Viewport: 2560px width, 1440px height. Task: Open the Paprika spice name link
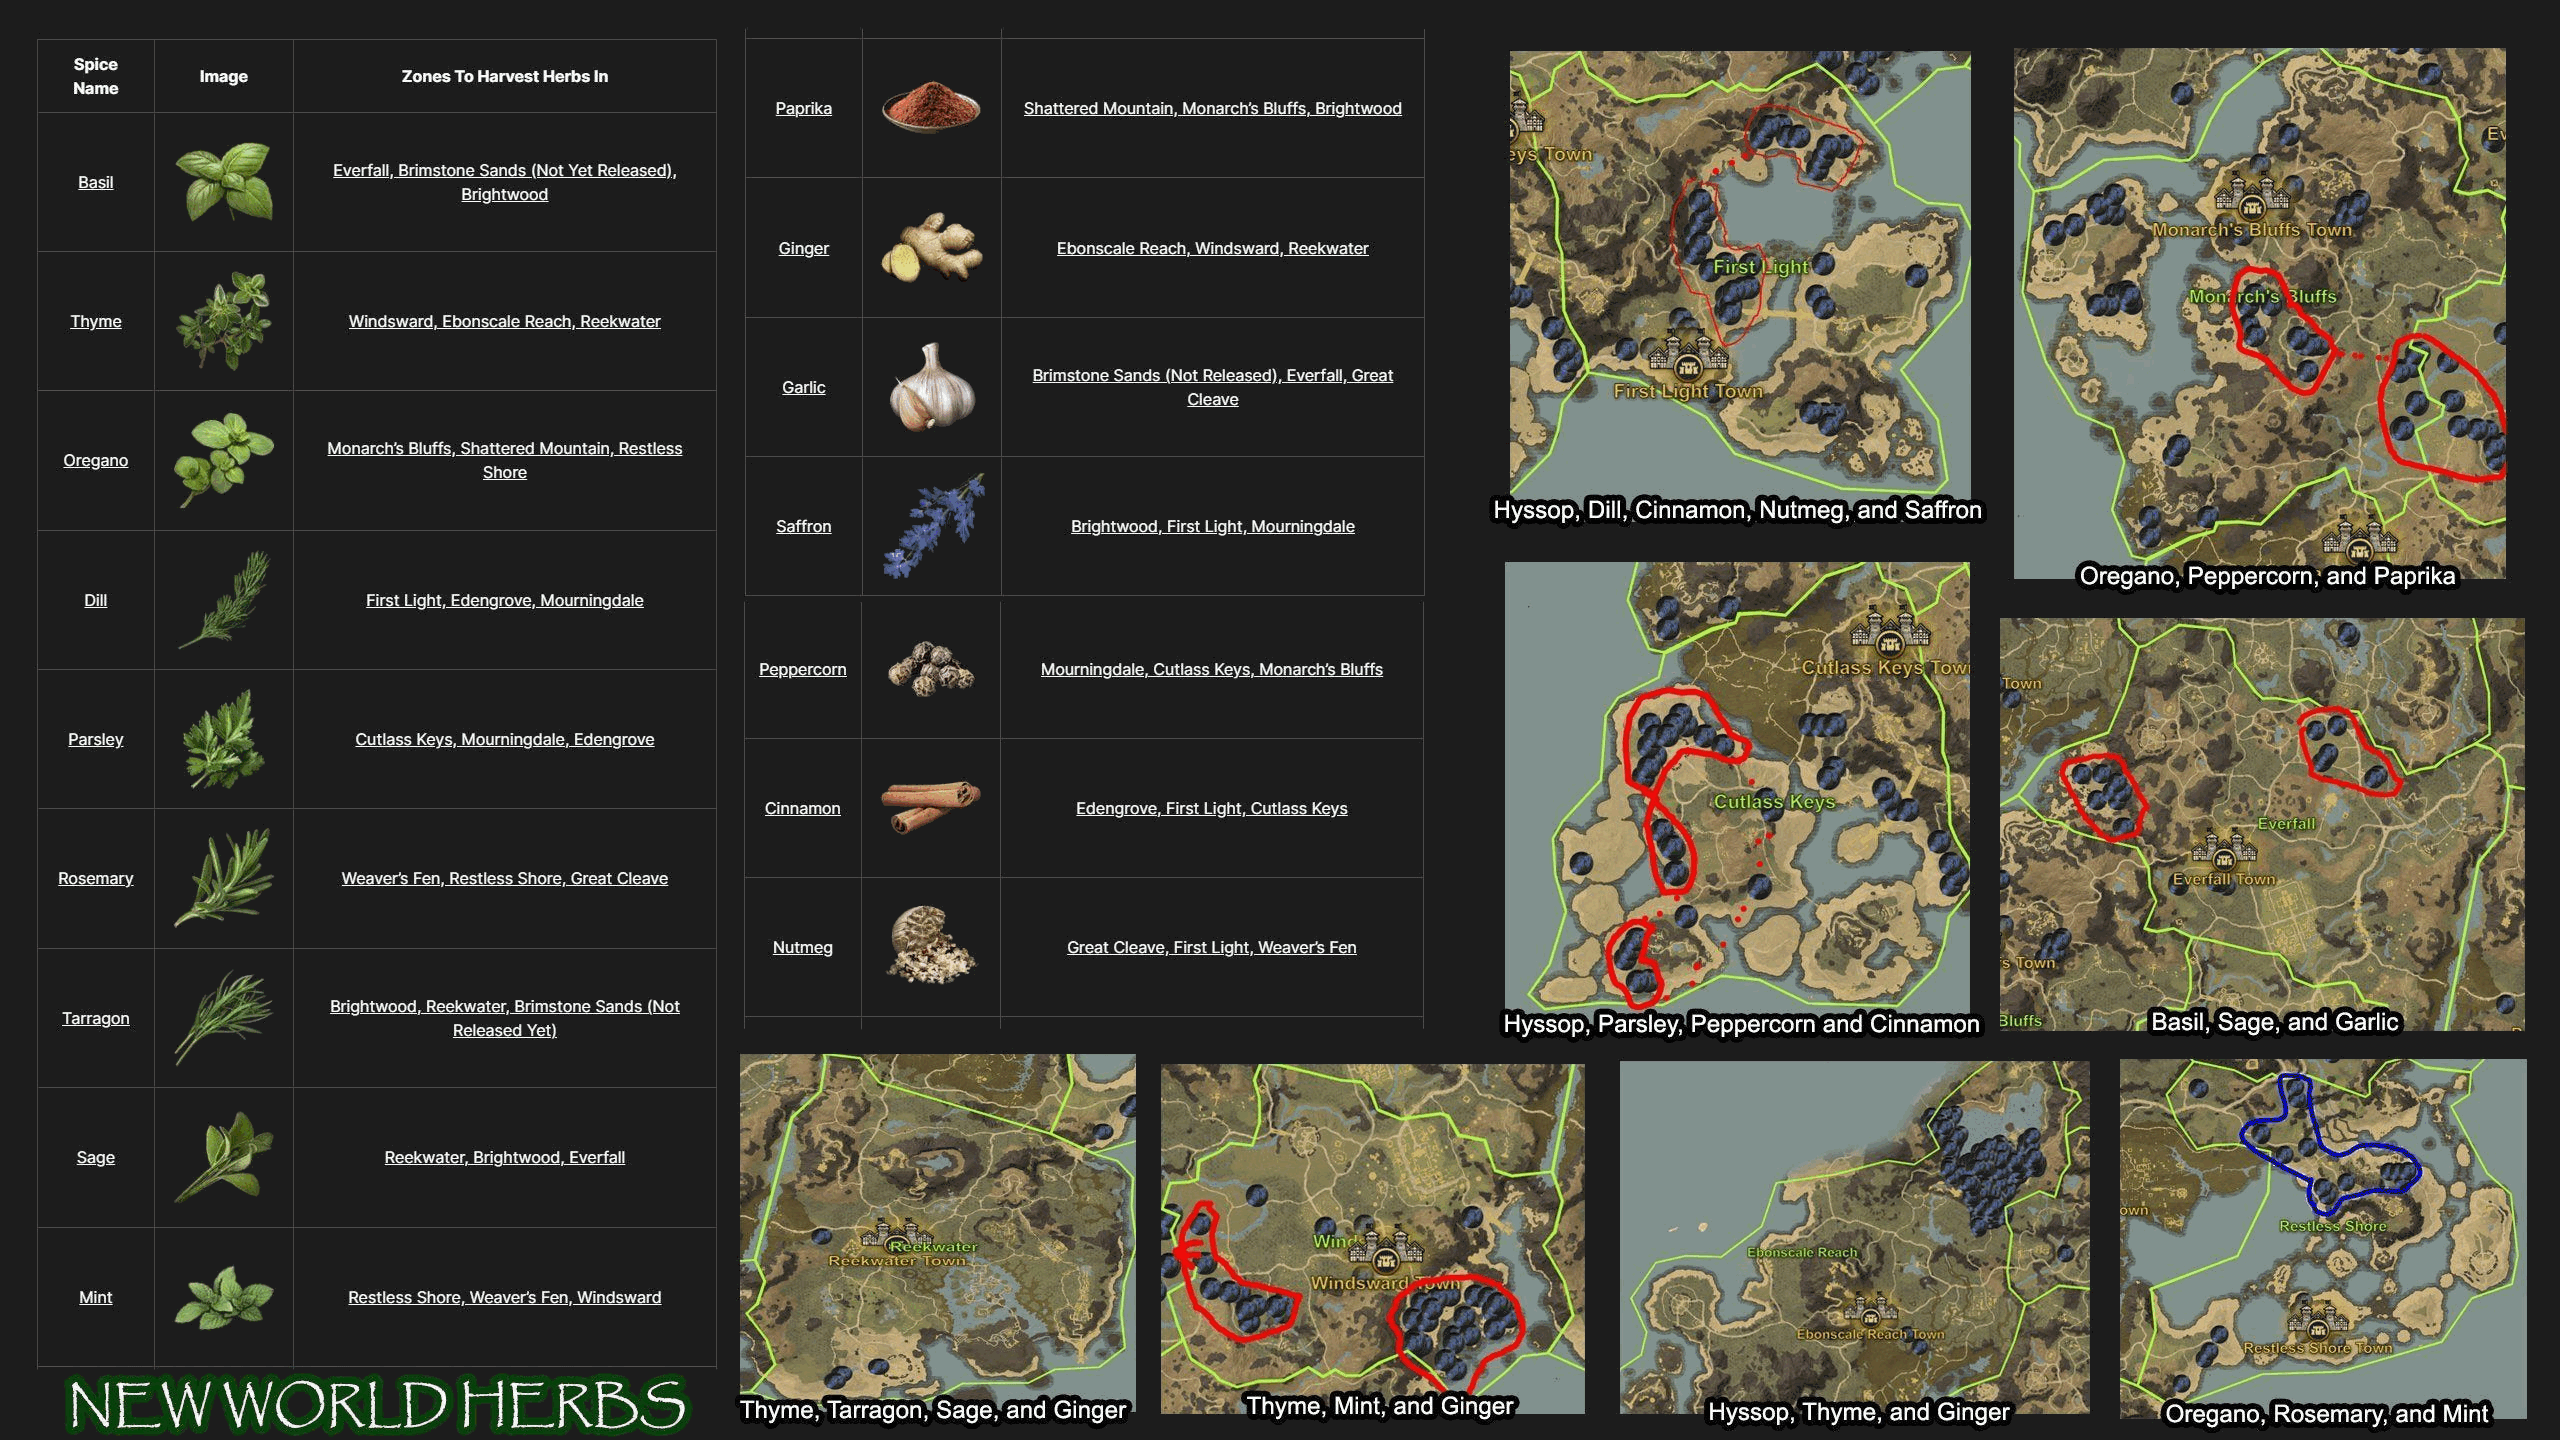(x=804, y=108)
